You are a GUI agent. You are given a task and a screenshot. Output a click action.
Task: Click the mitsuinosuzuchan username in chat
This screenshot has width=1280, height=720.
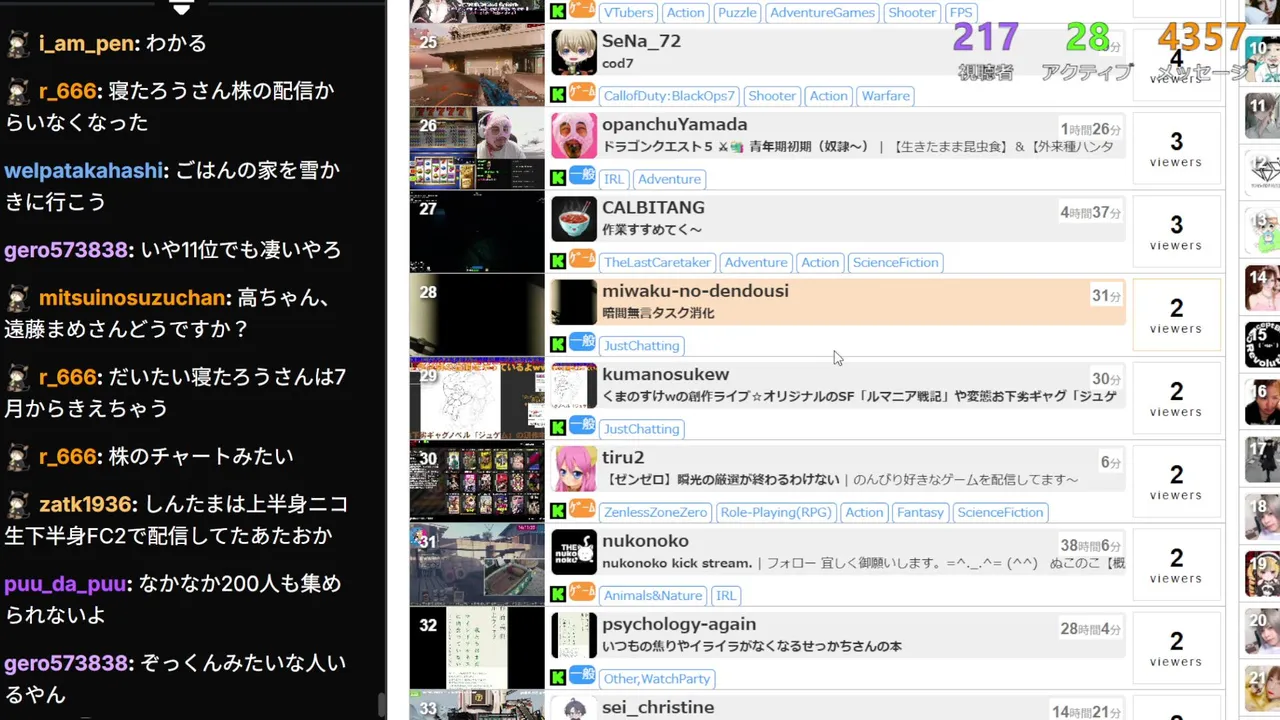click(x=132, y=297)
